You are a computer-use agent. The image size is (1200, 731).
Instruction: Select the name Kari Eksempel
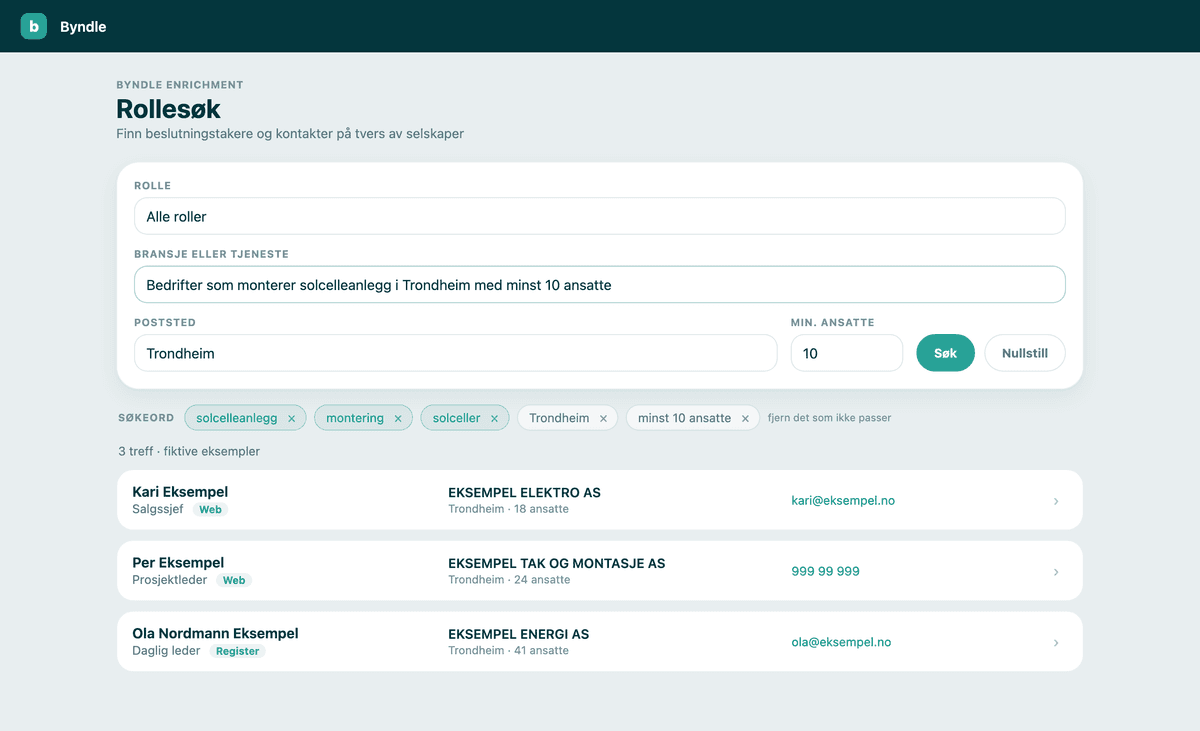pyautogui.click(x=180, y=492)
